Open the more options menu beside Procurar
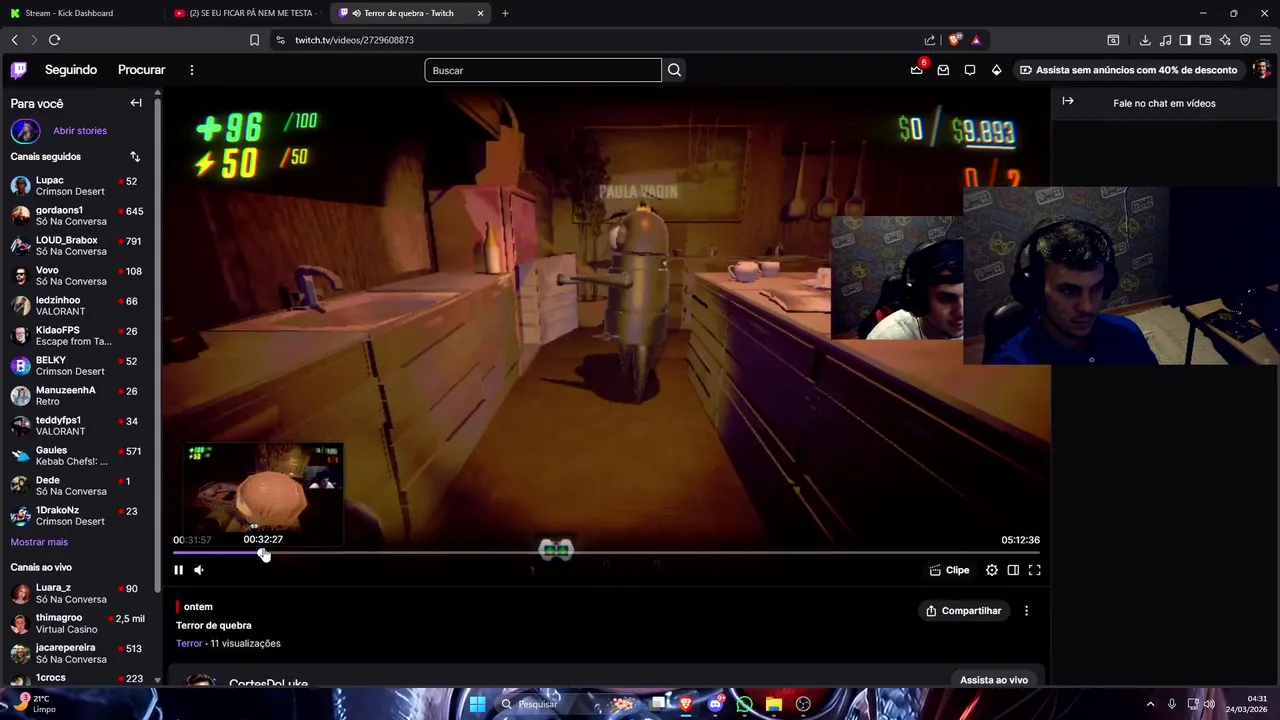 pos(192,70)
